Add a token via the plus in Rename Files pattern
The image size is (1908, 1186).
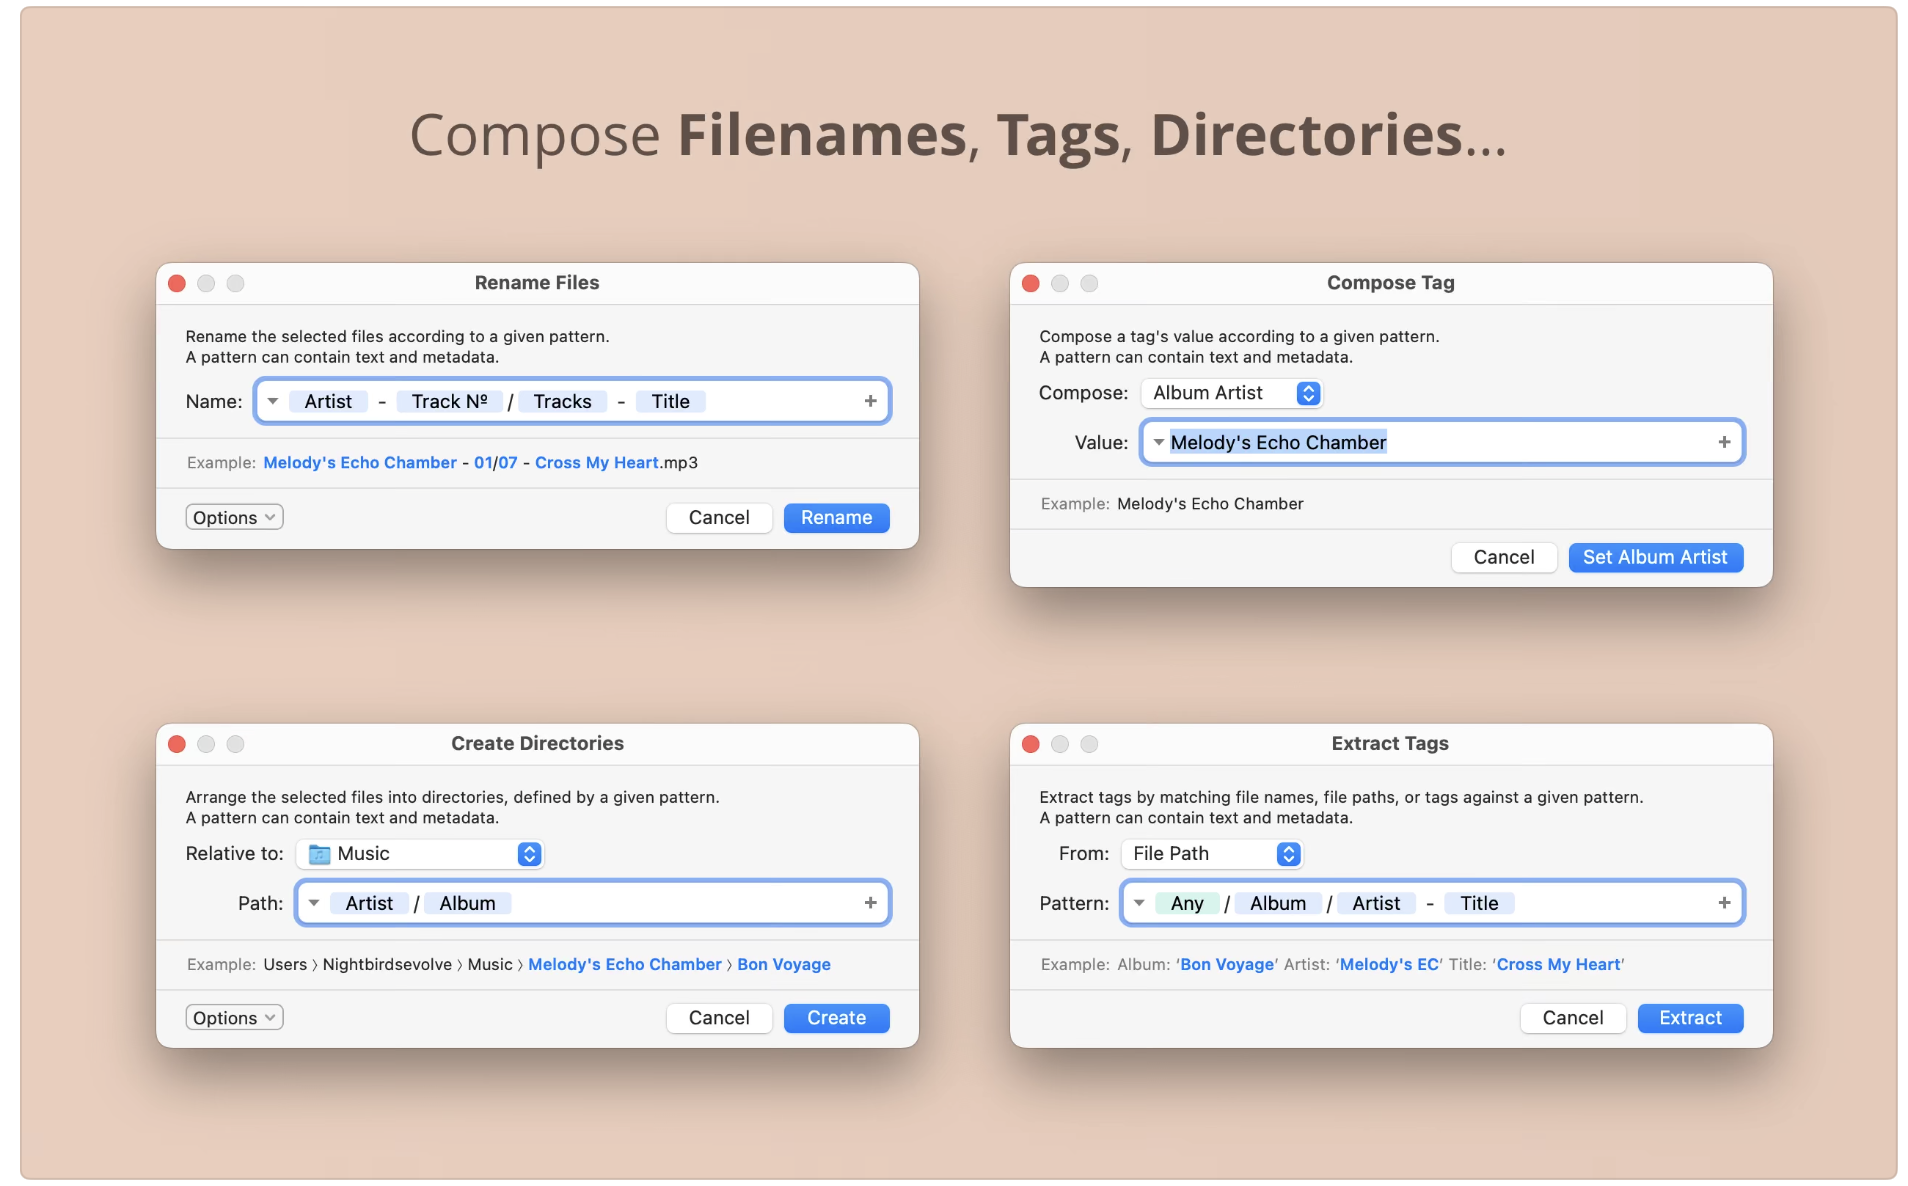coord(868,400)
